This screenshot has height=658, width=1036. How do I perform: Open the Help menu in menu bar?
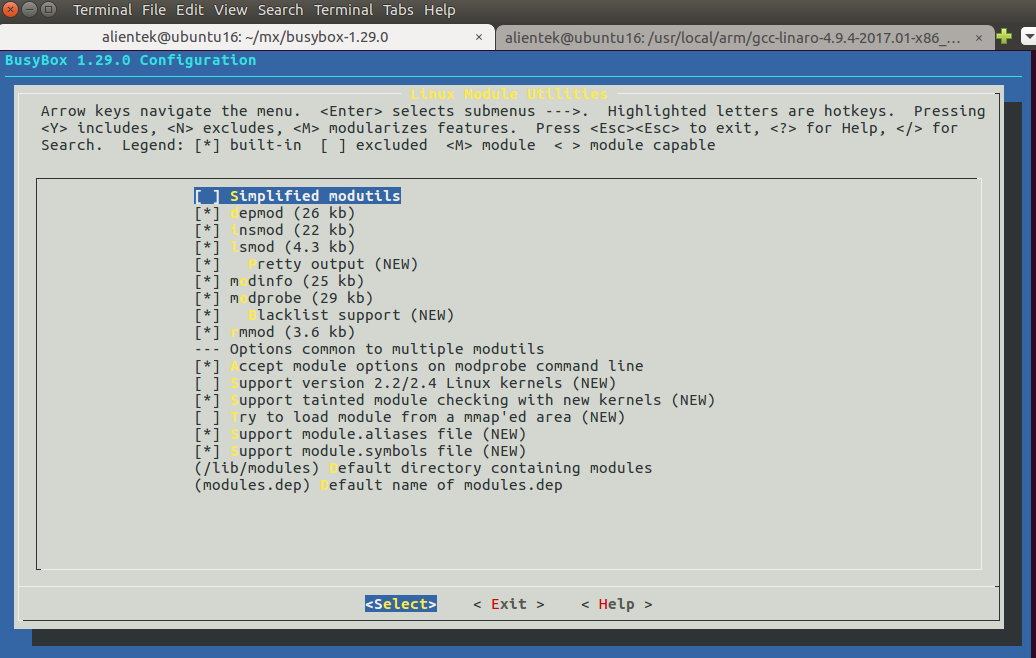(x=439, y=10)
